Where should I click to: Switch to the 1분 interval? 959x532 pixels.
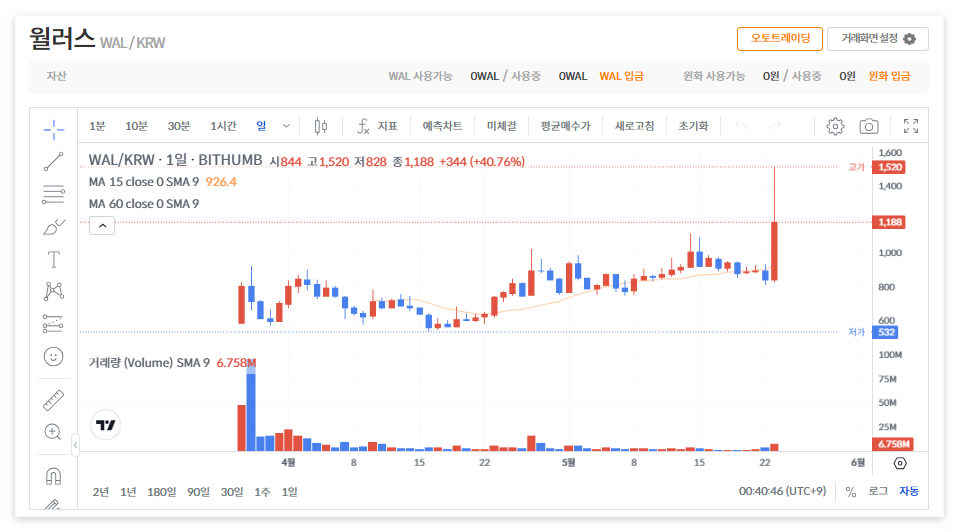97,126
